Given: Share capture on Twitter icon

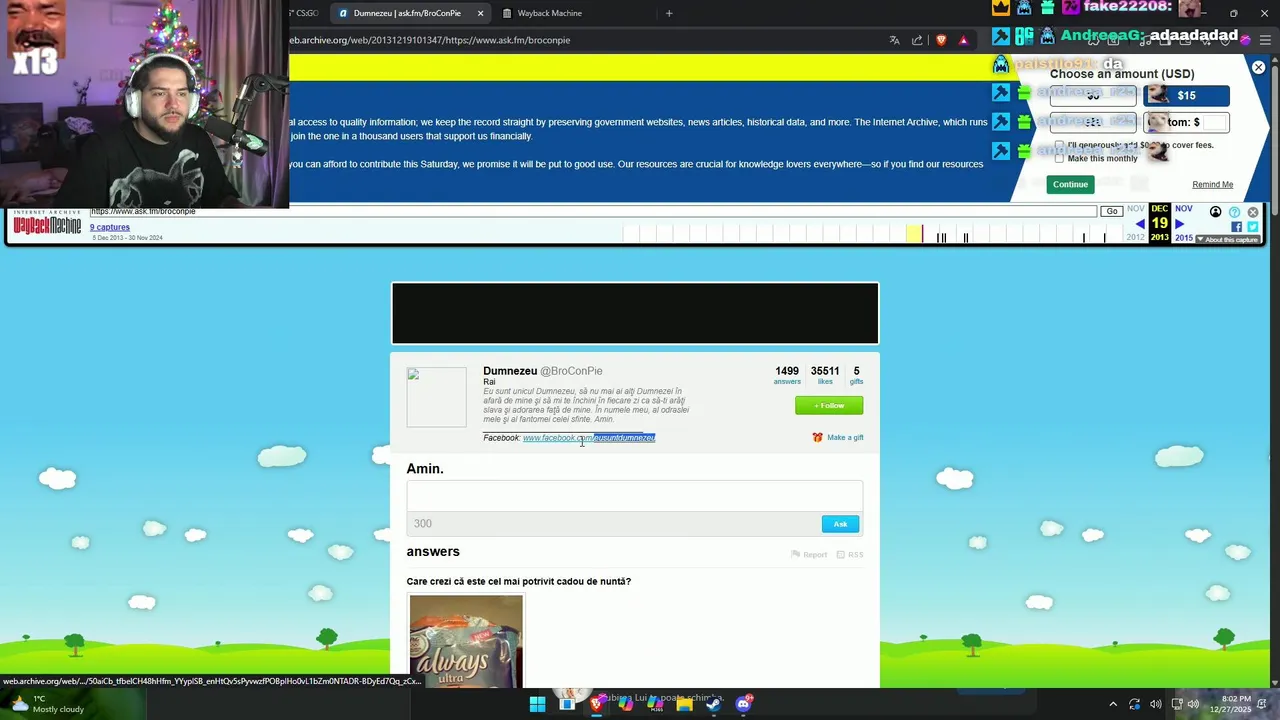Looking at the screenshot, I should [x=1252, y=227].
